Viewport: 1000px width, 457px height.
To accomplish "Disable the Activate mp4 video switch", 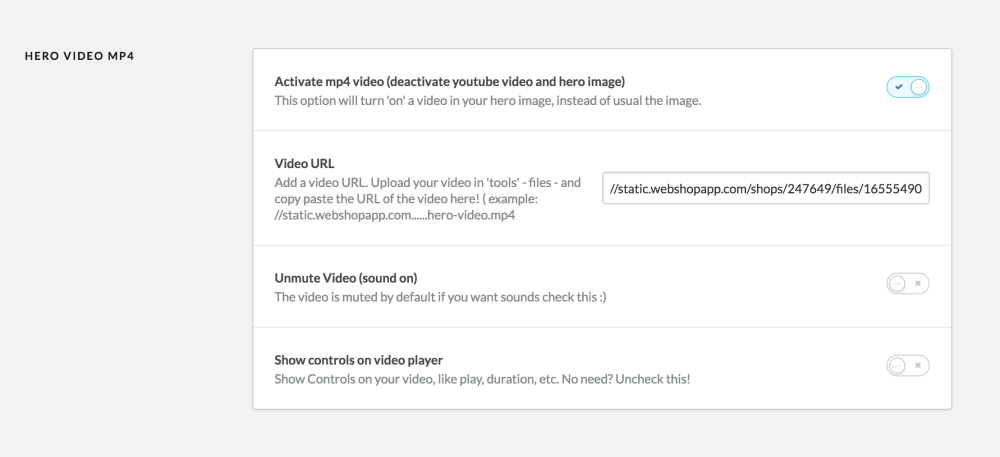I will (x=908, y=87).
